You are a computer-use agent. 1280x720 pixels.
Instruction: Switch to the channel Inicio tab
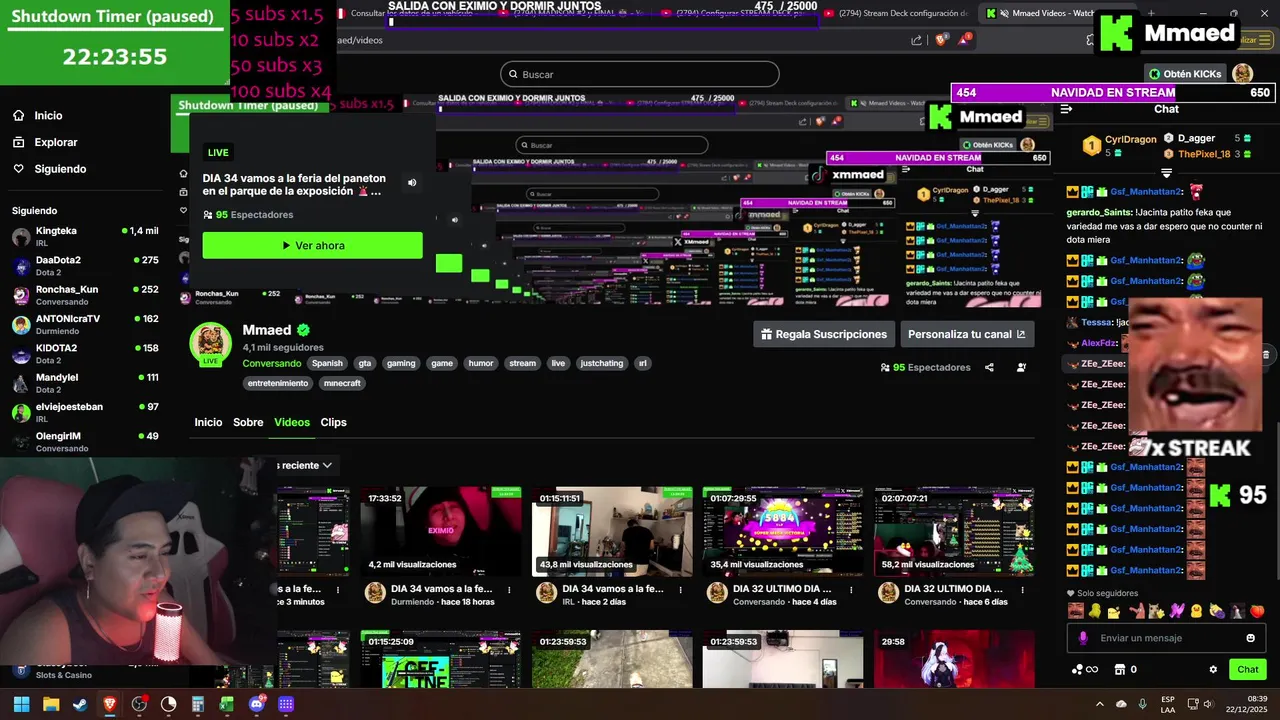208,422
